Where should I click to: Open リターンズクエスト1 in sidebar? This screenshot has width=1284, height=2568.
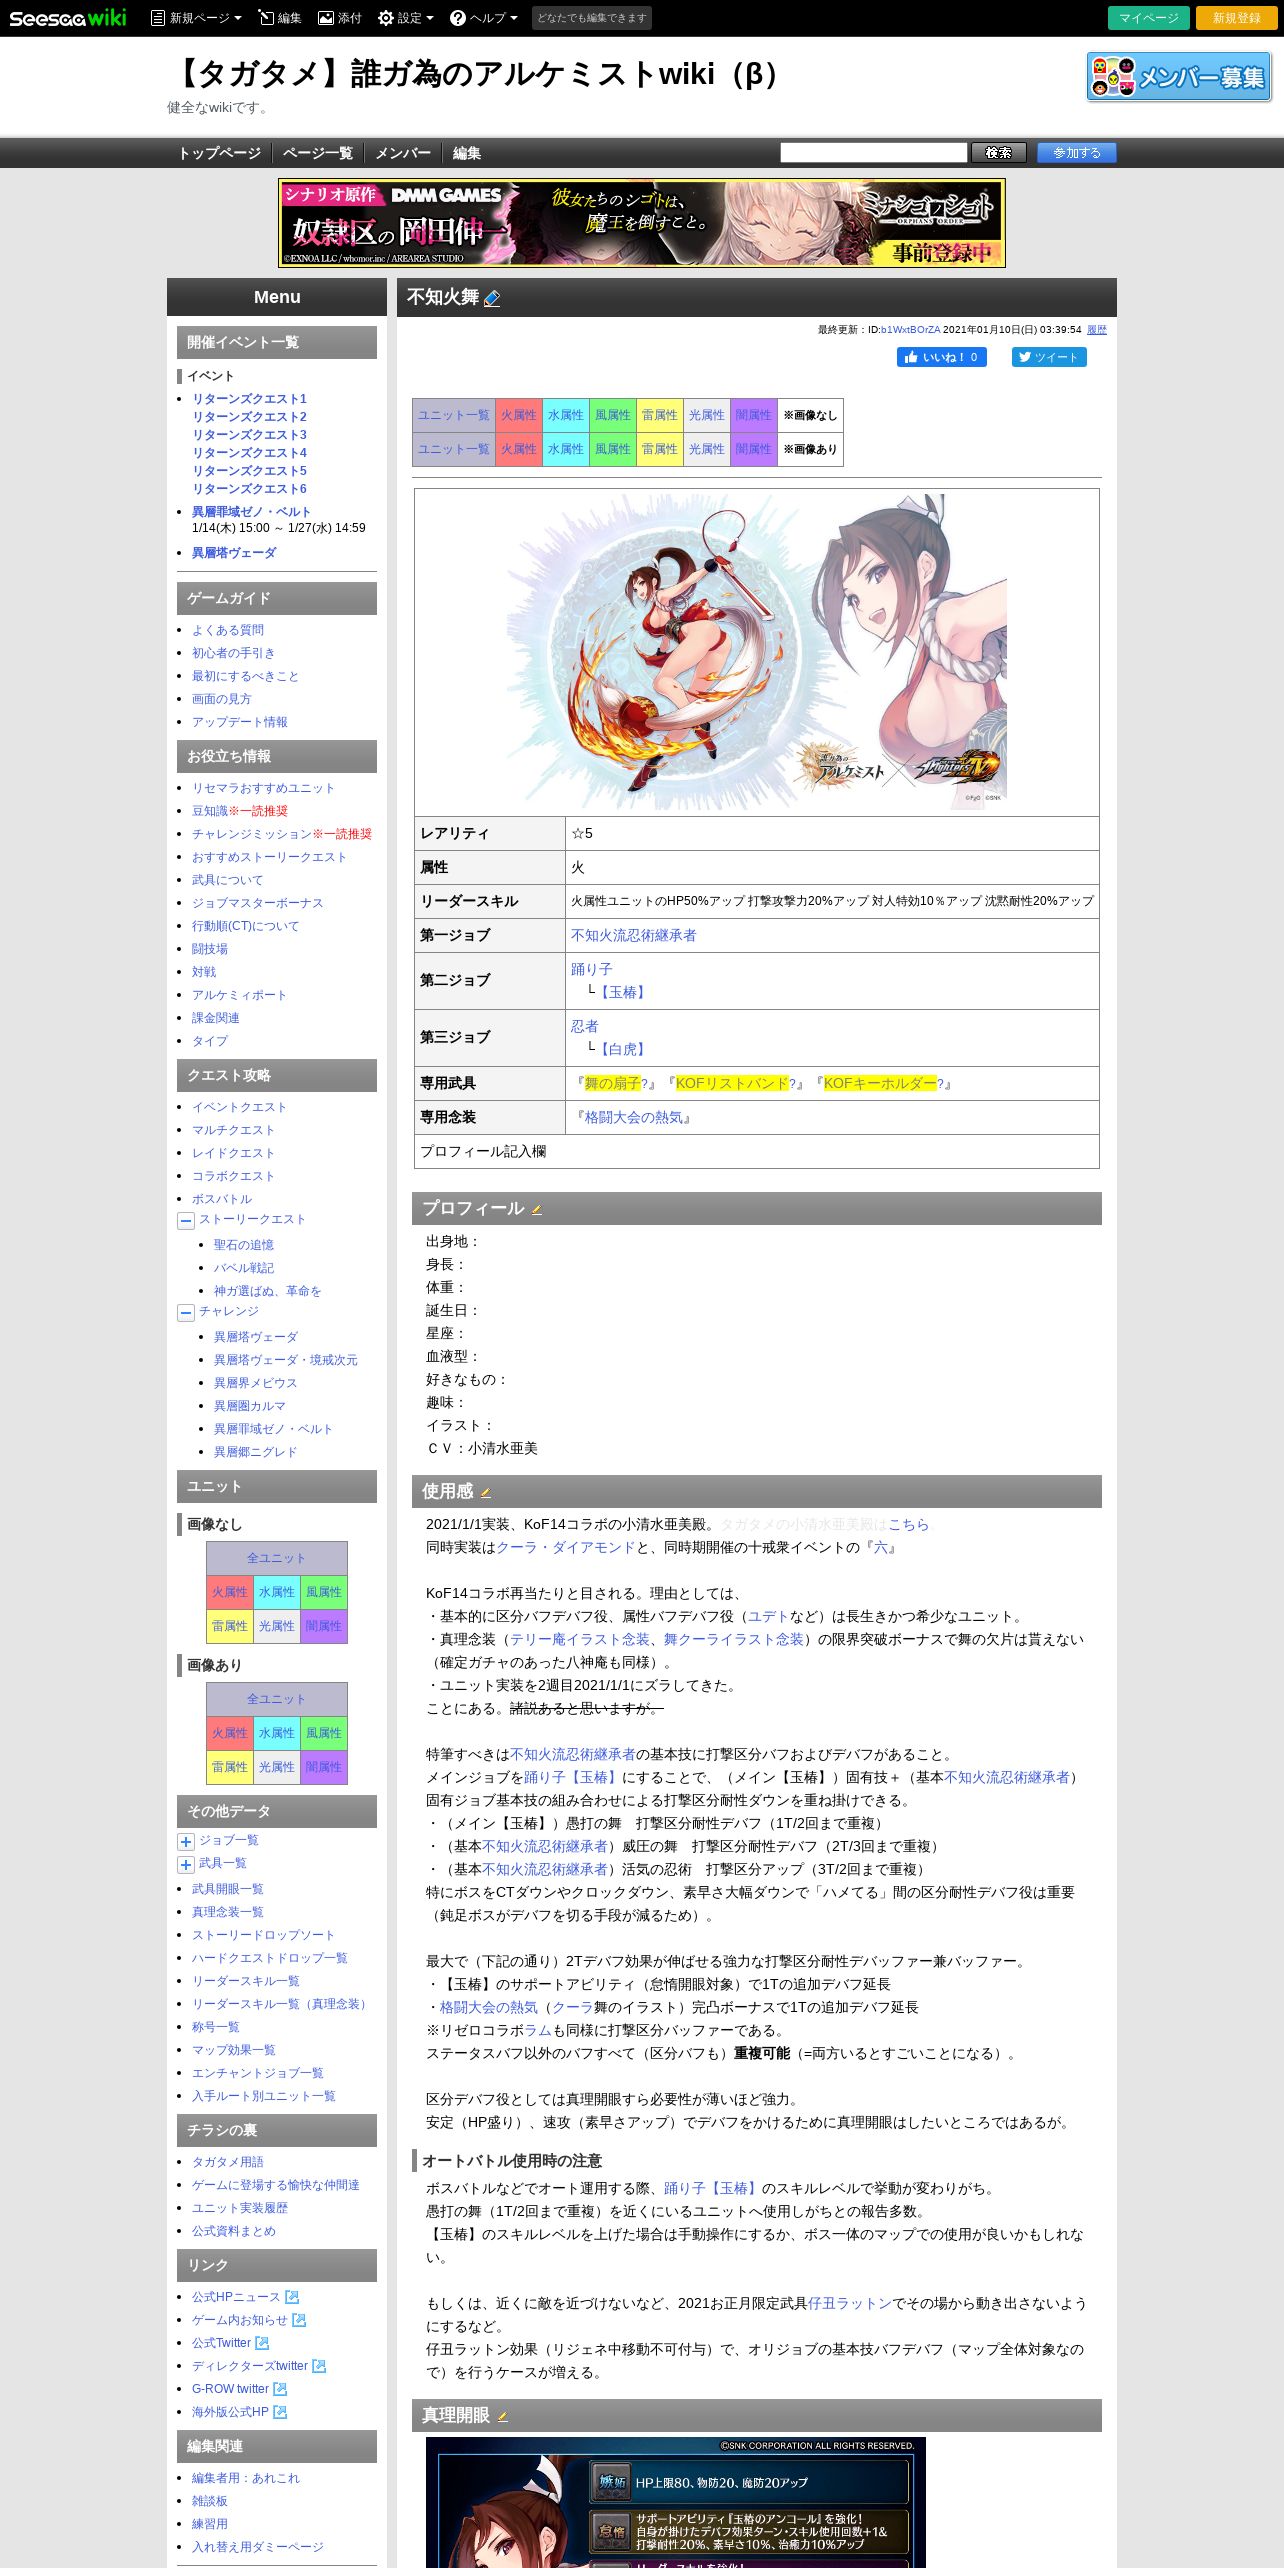[x=249, y=399]
